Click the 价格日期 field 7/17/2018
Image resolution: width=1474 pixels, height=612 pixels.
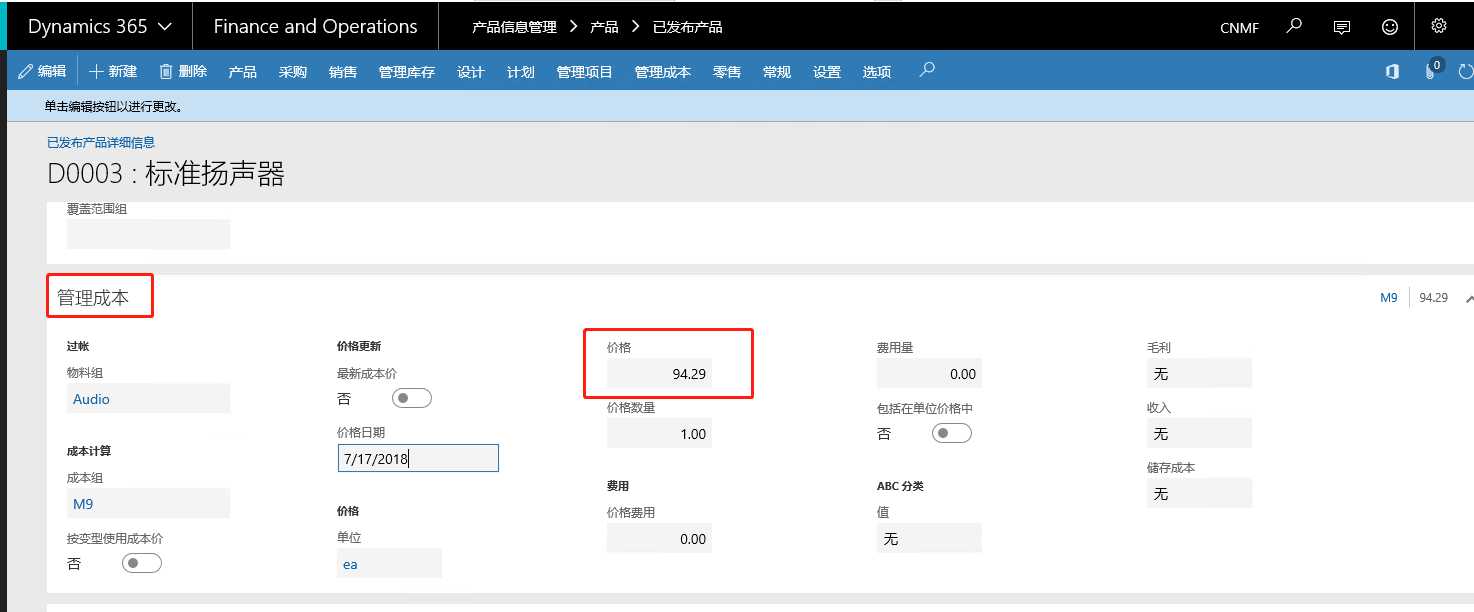(x=418, y=458)
